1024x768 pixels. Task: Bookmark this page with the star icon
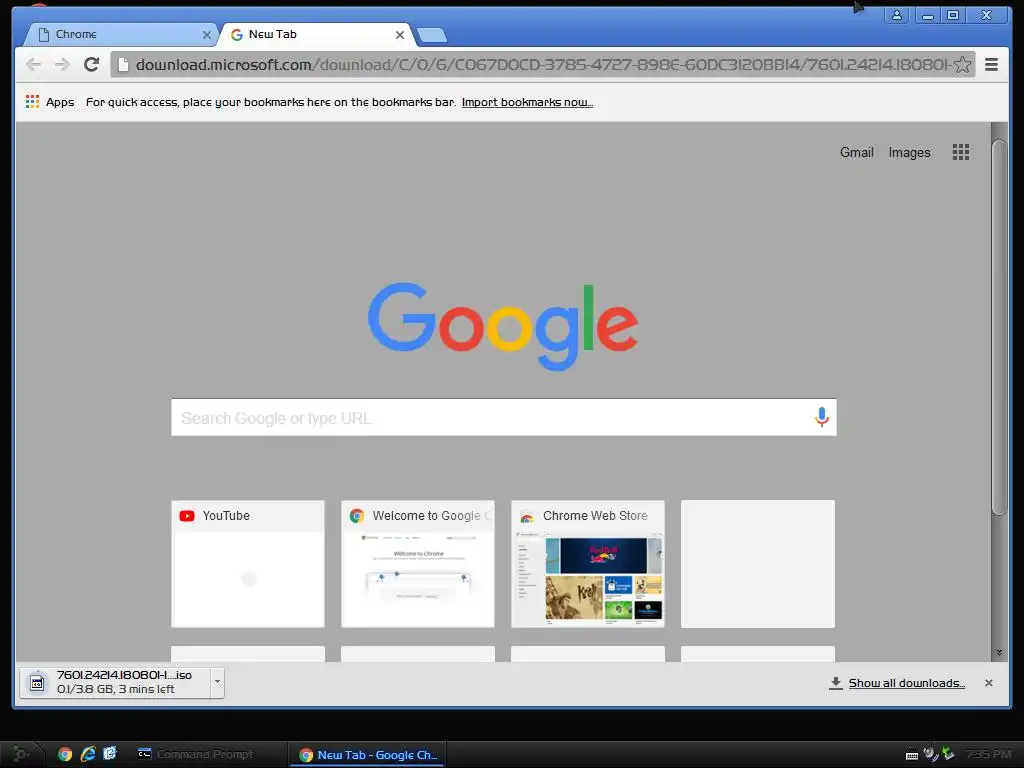point(961,65)
